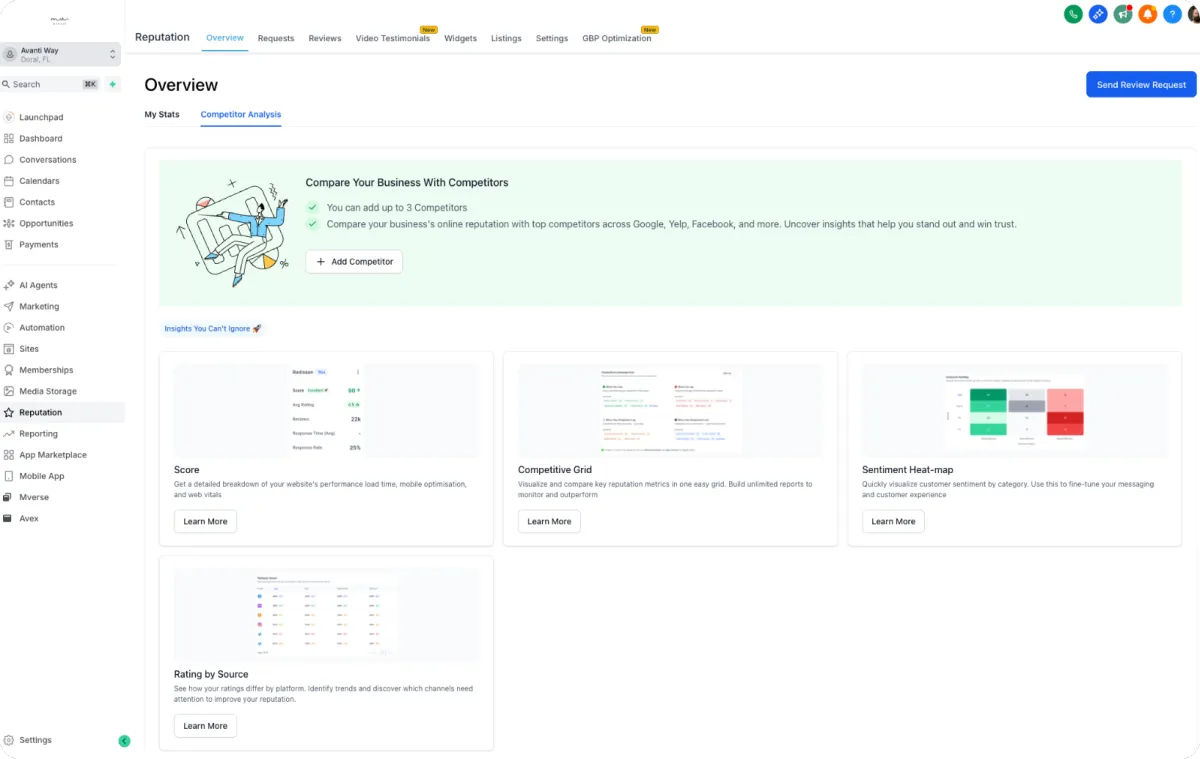Open the Avanti Way account switcher

tap(61, 54)
